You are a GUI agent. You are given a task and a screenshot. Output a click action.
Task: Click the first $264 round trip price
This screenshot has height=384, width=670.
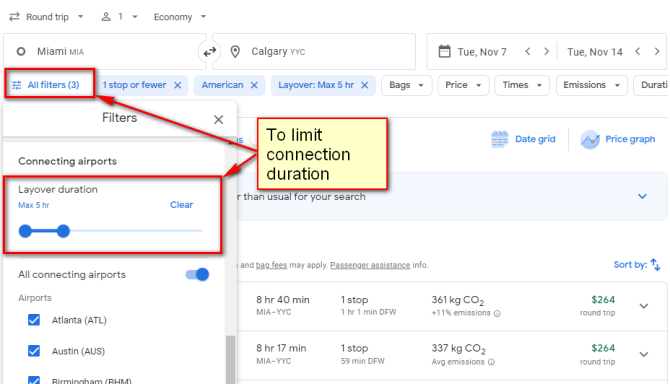coord(603,300)
